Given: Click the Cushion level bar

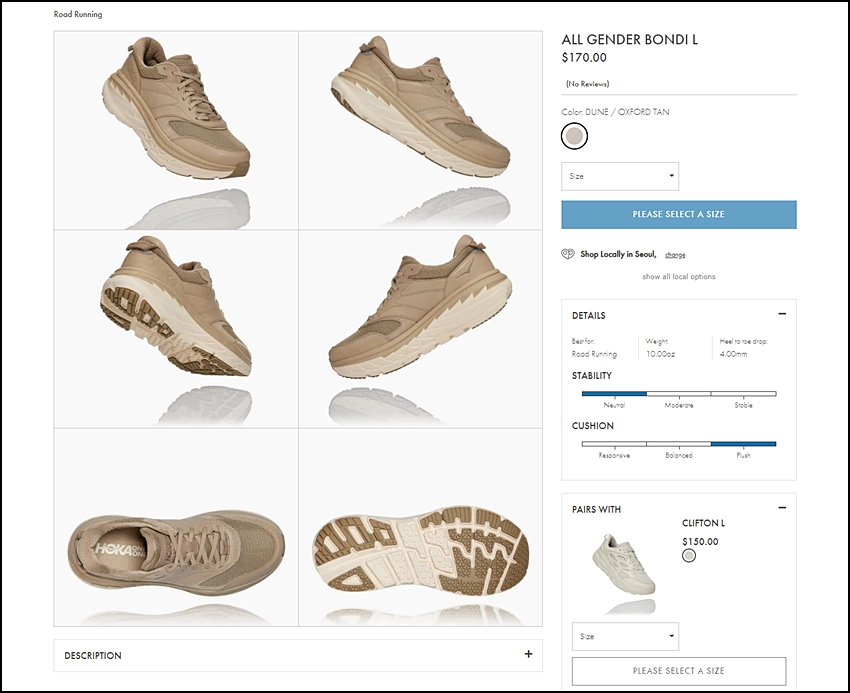Looking at the screenshot, I should tap(678, 443).
